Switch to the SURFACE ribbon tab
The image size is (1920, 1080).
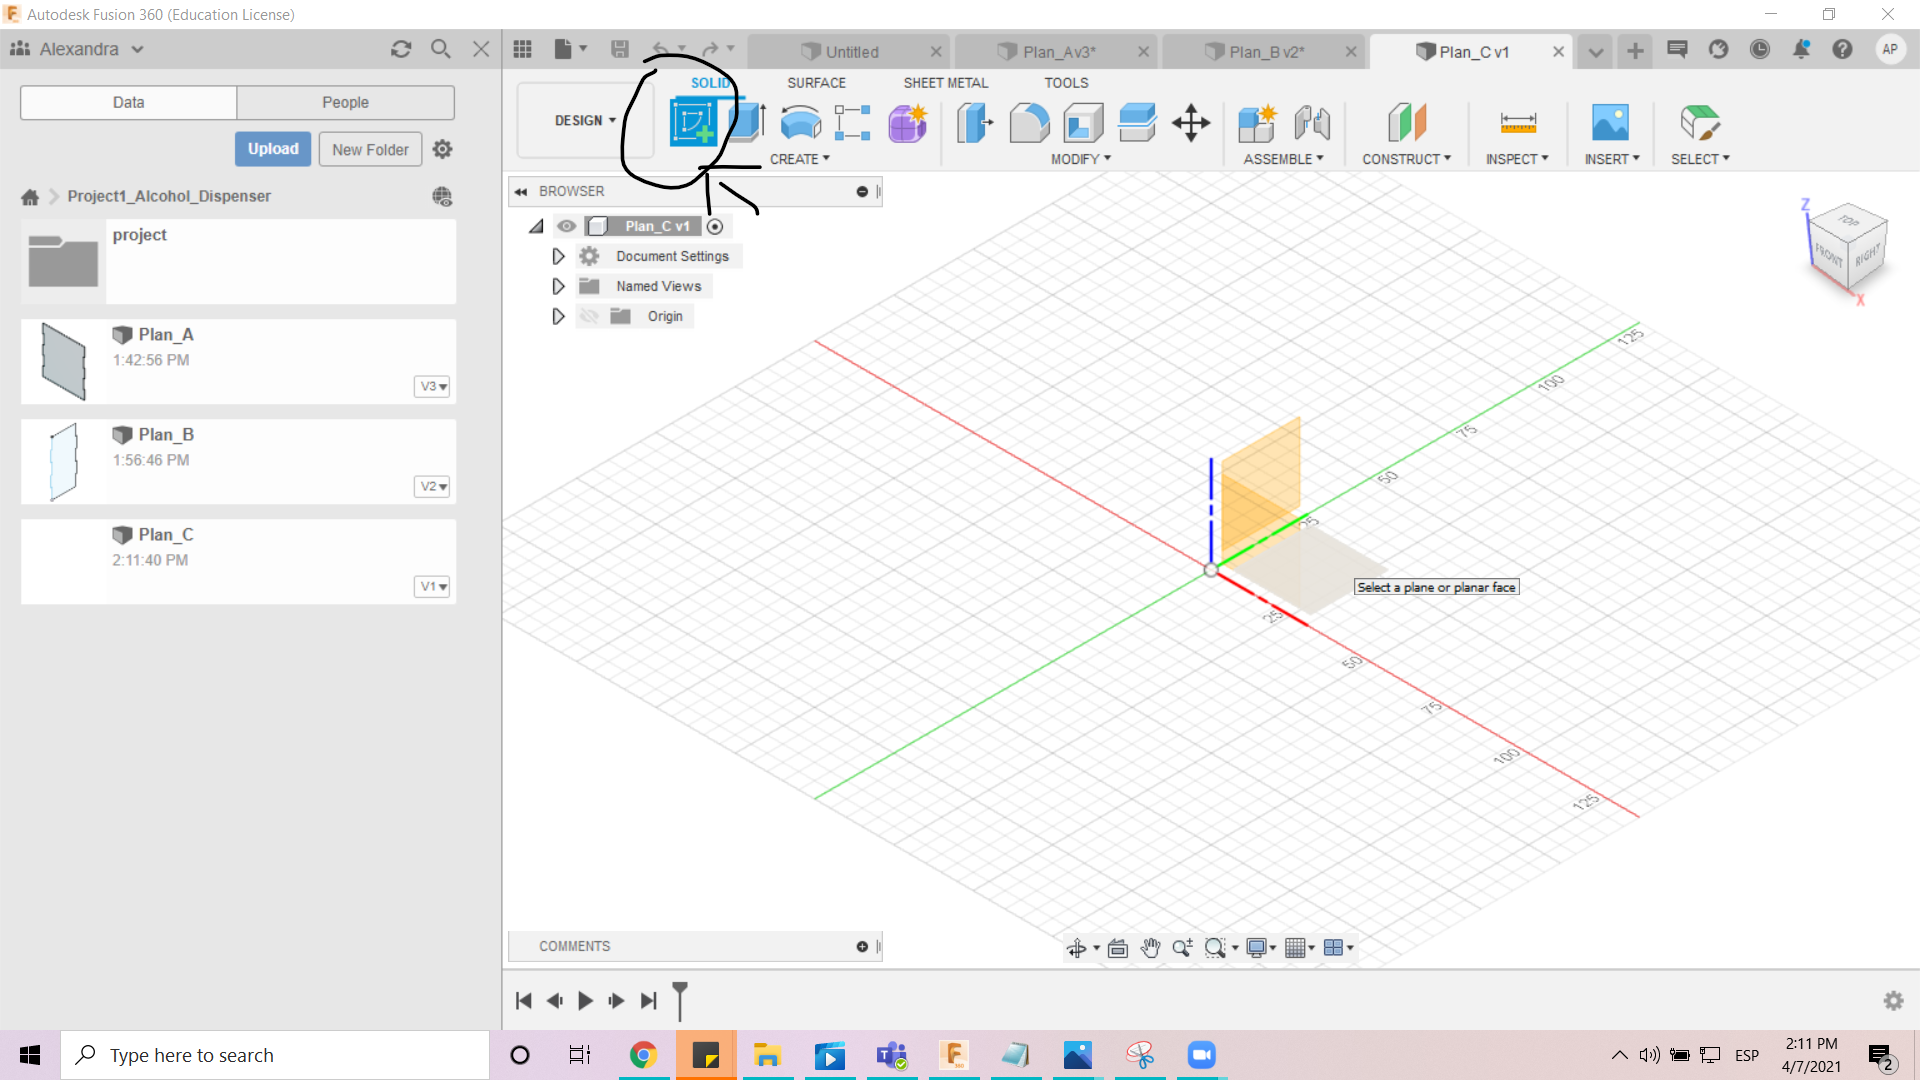coord(816,83)
